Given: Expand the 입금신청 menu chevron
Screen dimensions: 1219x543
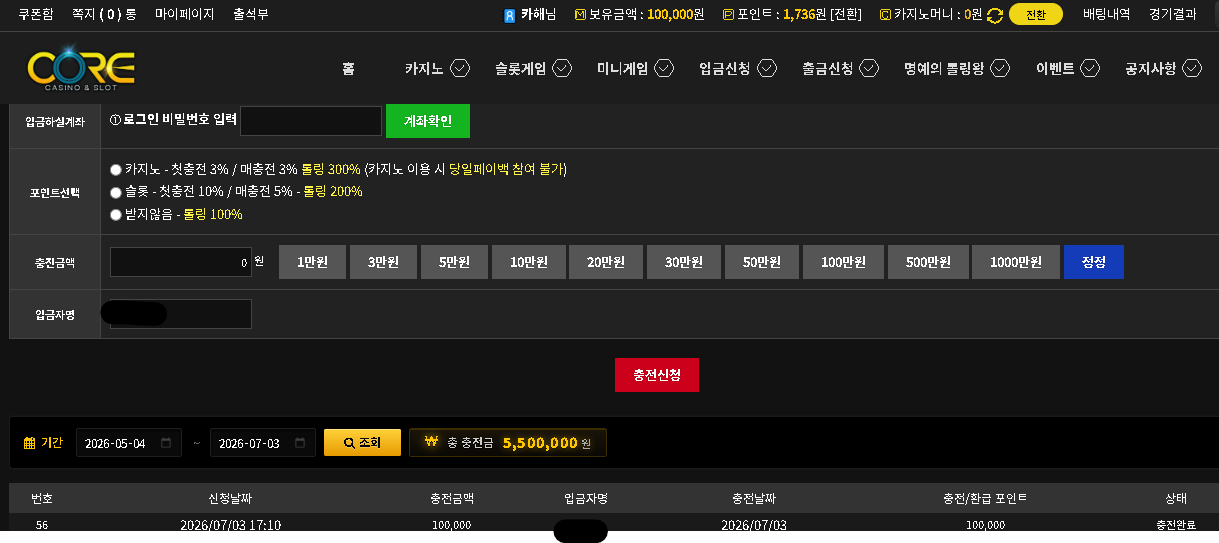Looking at the screenshot, I should tap(767, 68).
